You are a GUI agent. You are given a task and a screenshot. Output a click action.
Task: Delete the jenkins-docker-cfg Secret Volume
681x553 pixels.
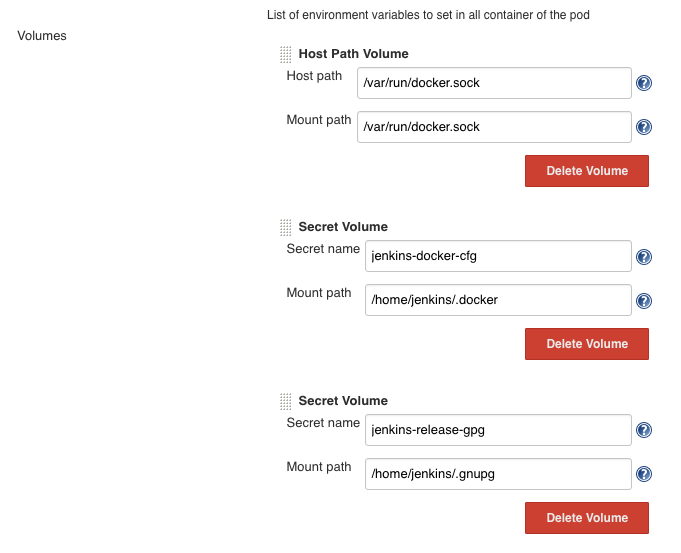pyautogui.click(x=587, y=344)
